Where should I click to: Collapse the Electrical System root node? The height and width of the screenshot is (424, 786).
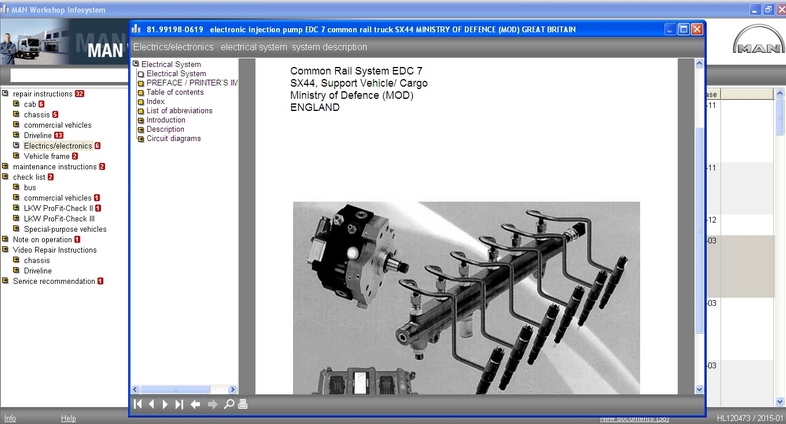(135, 64)
